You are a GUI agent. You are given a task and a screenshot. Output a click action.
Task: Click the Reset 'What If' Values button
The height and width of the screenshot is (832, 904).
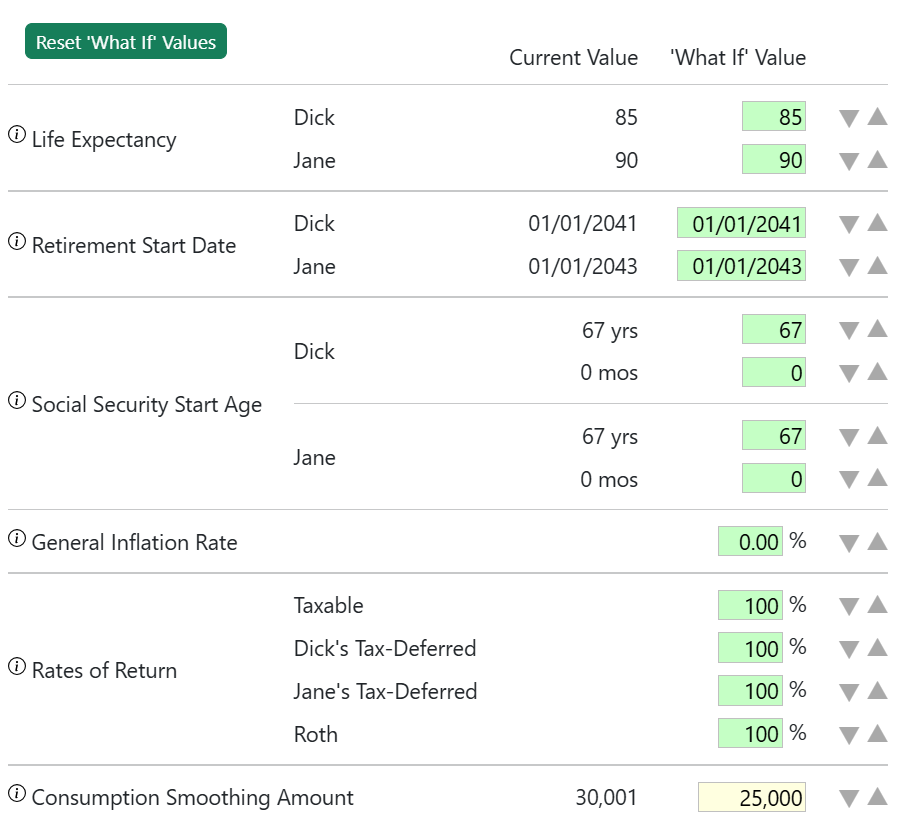(x=126, y=42)
